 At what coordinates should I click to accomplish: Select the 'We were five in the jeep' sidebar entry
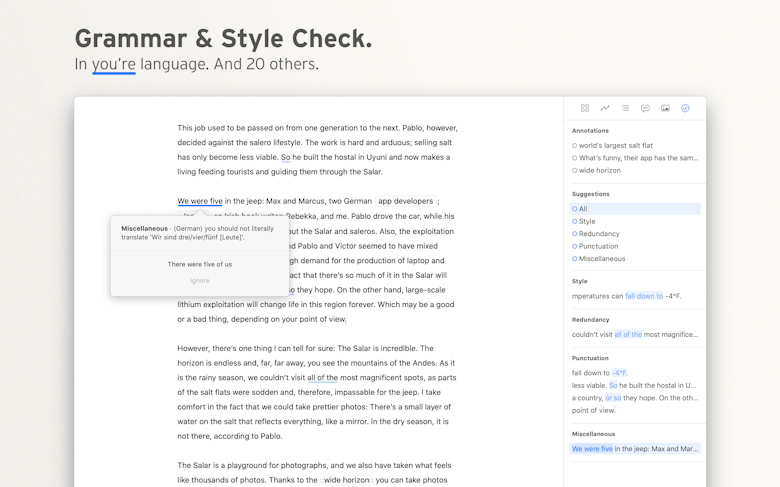(x=635, y=449)
